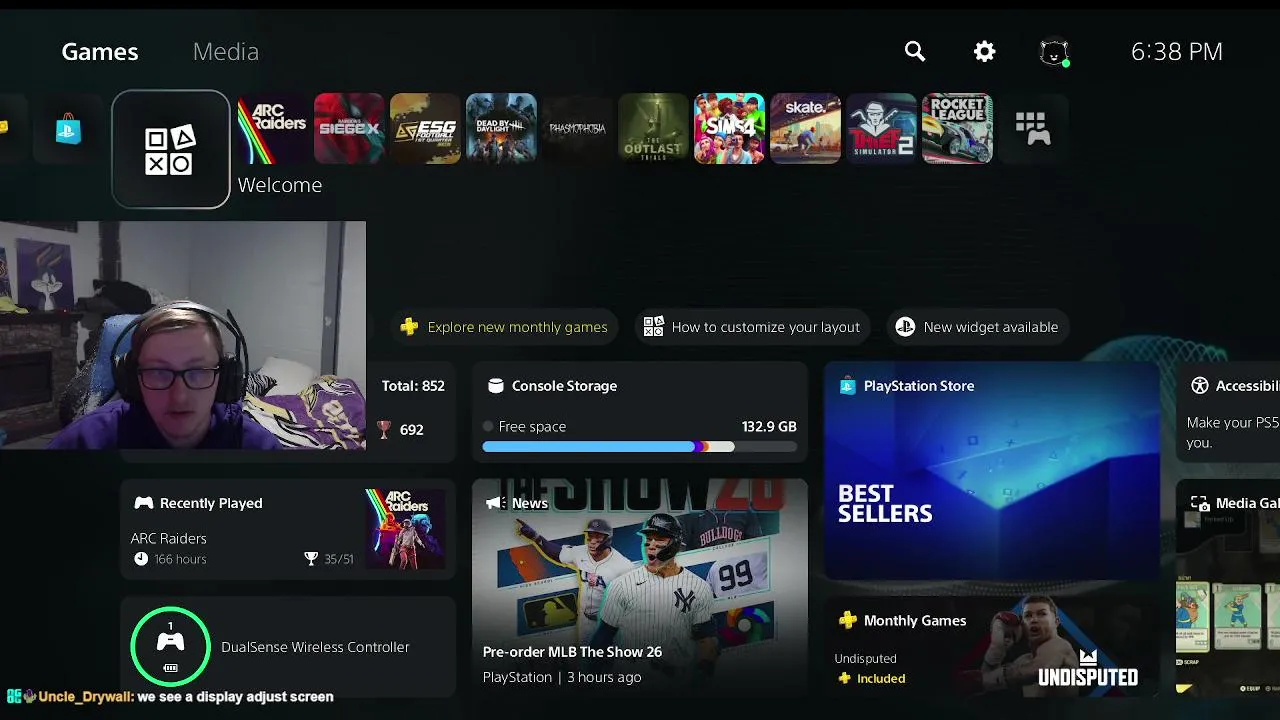Switch to the Games tab
Screen dimensions: 1280x720
(x=100, y=52)
